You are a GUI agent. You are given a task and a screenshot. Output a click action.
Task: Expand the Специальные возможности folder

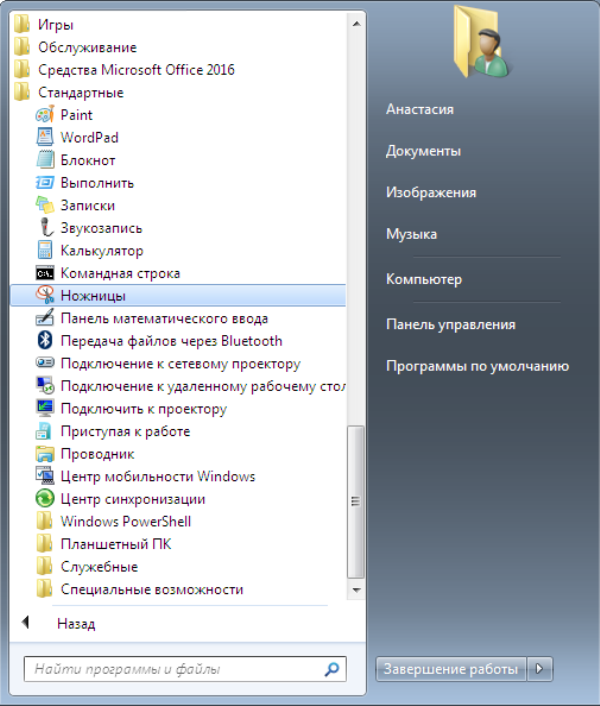[140, 589]
